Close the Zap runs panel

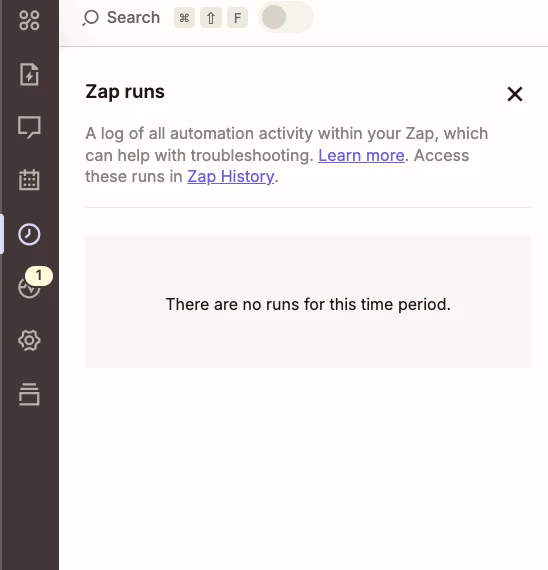tap(515, 94)
